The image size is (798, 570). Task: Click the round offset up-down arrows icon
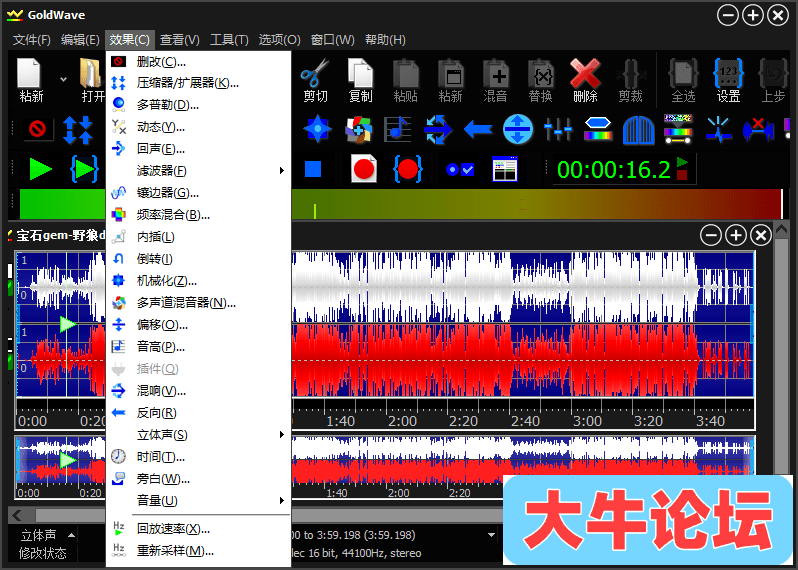[518, 129]
